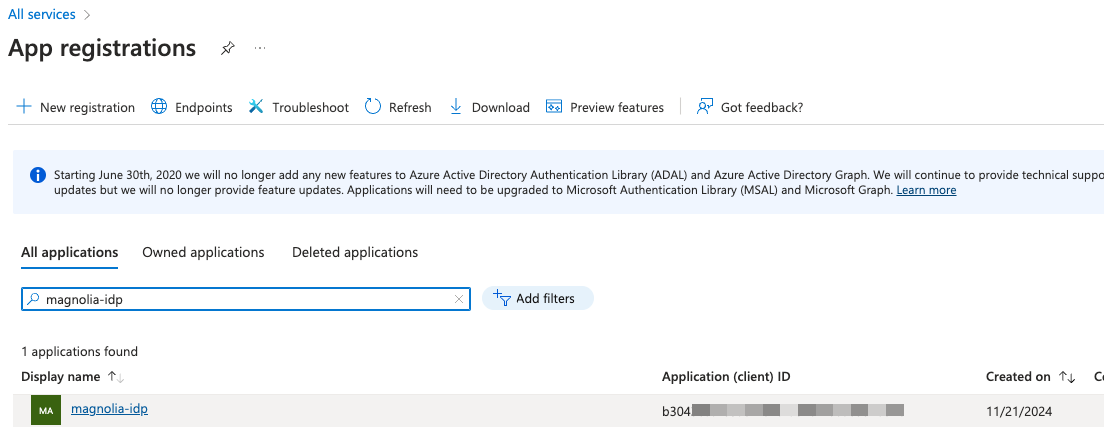Open the Learn more link
1104x447 pixels.
point(926,190)
